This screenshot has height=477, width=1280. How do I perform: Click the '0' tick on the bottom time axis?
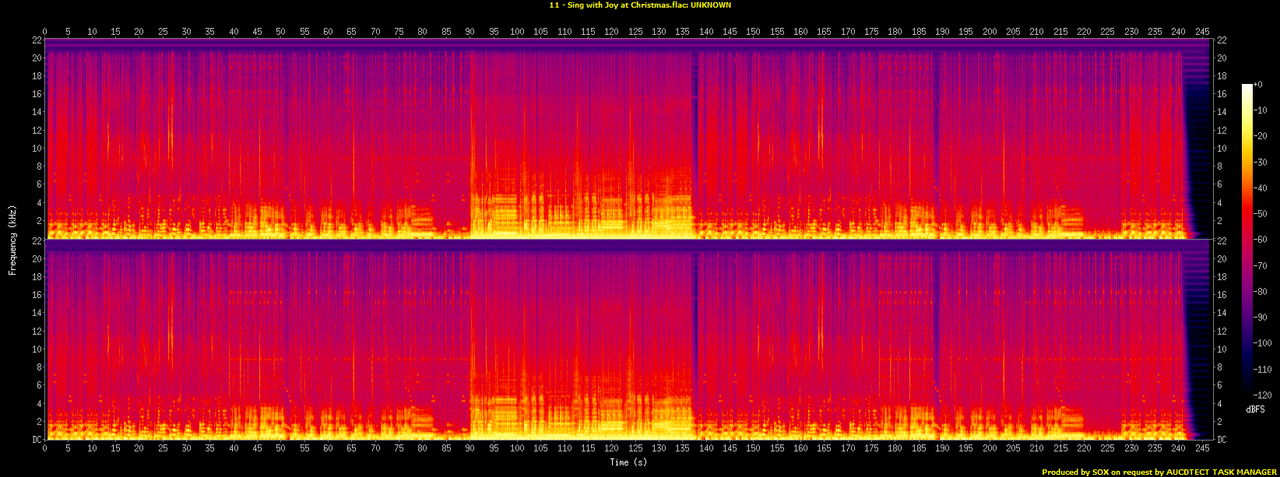[45, 450]
